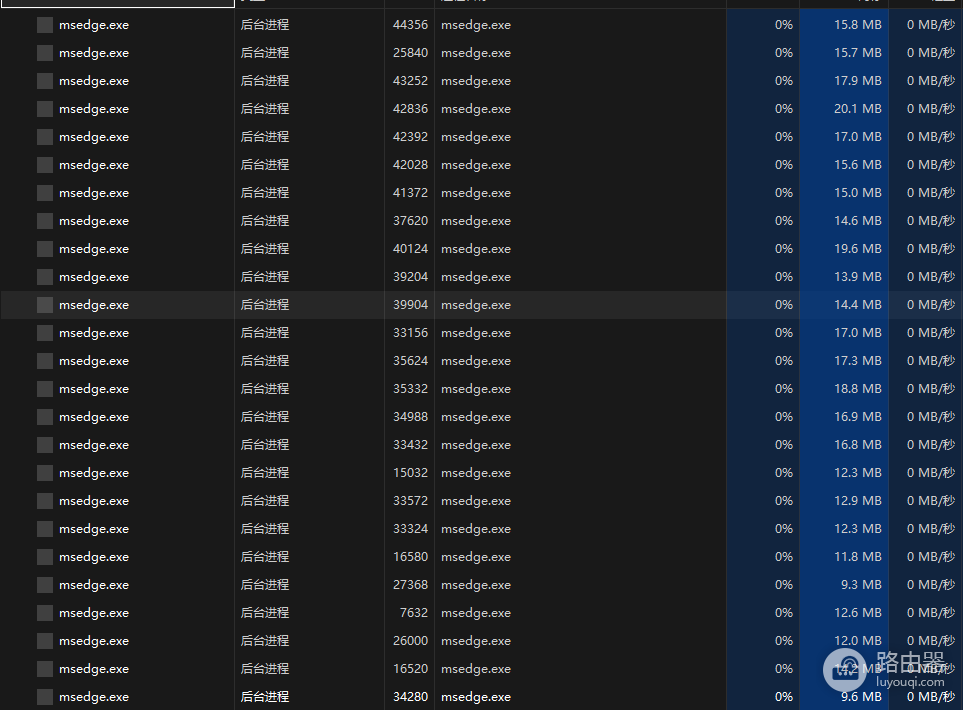Click process-name column msedge.exe in PID 34280 row
Viewport: 963px width, 710px height.
pos(476,697)
